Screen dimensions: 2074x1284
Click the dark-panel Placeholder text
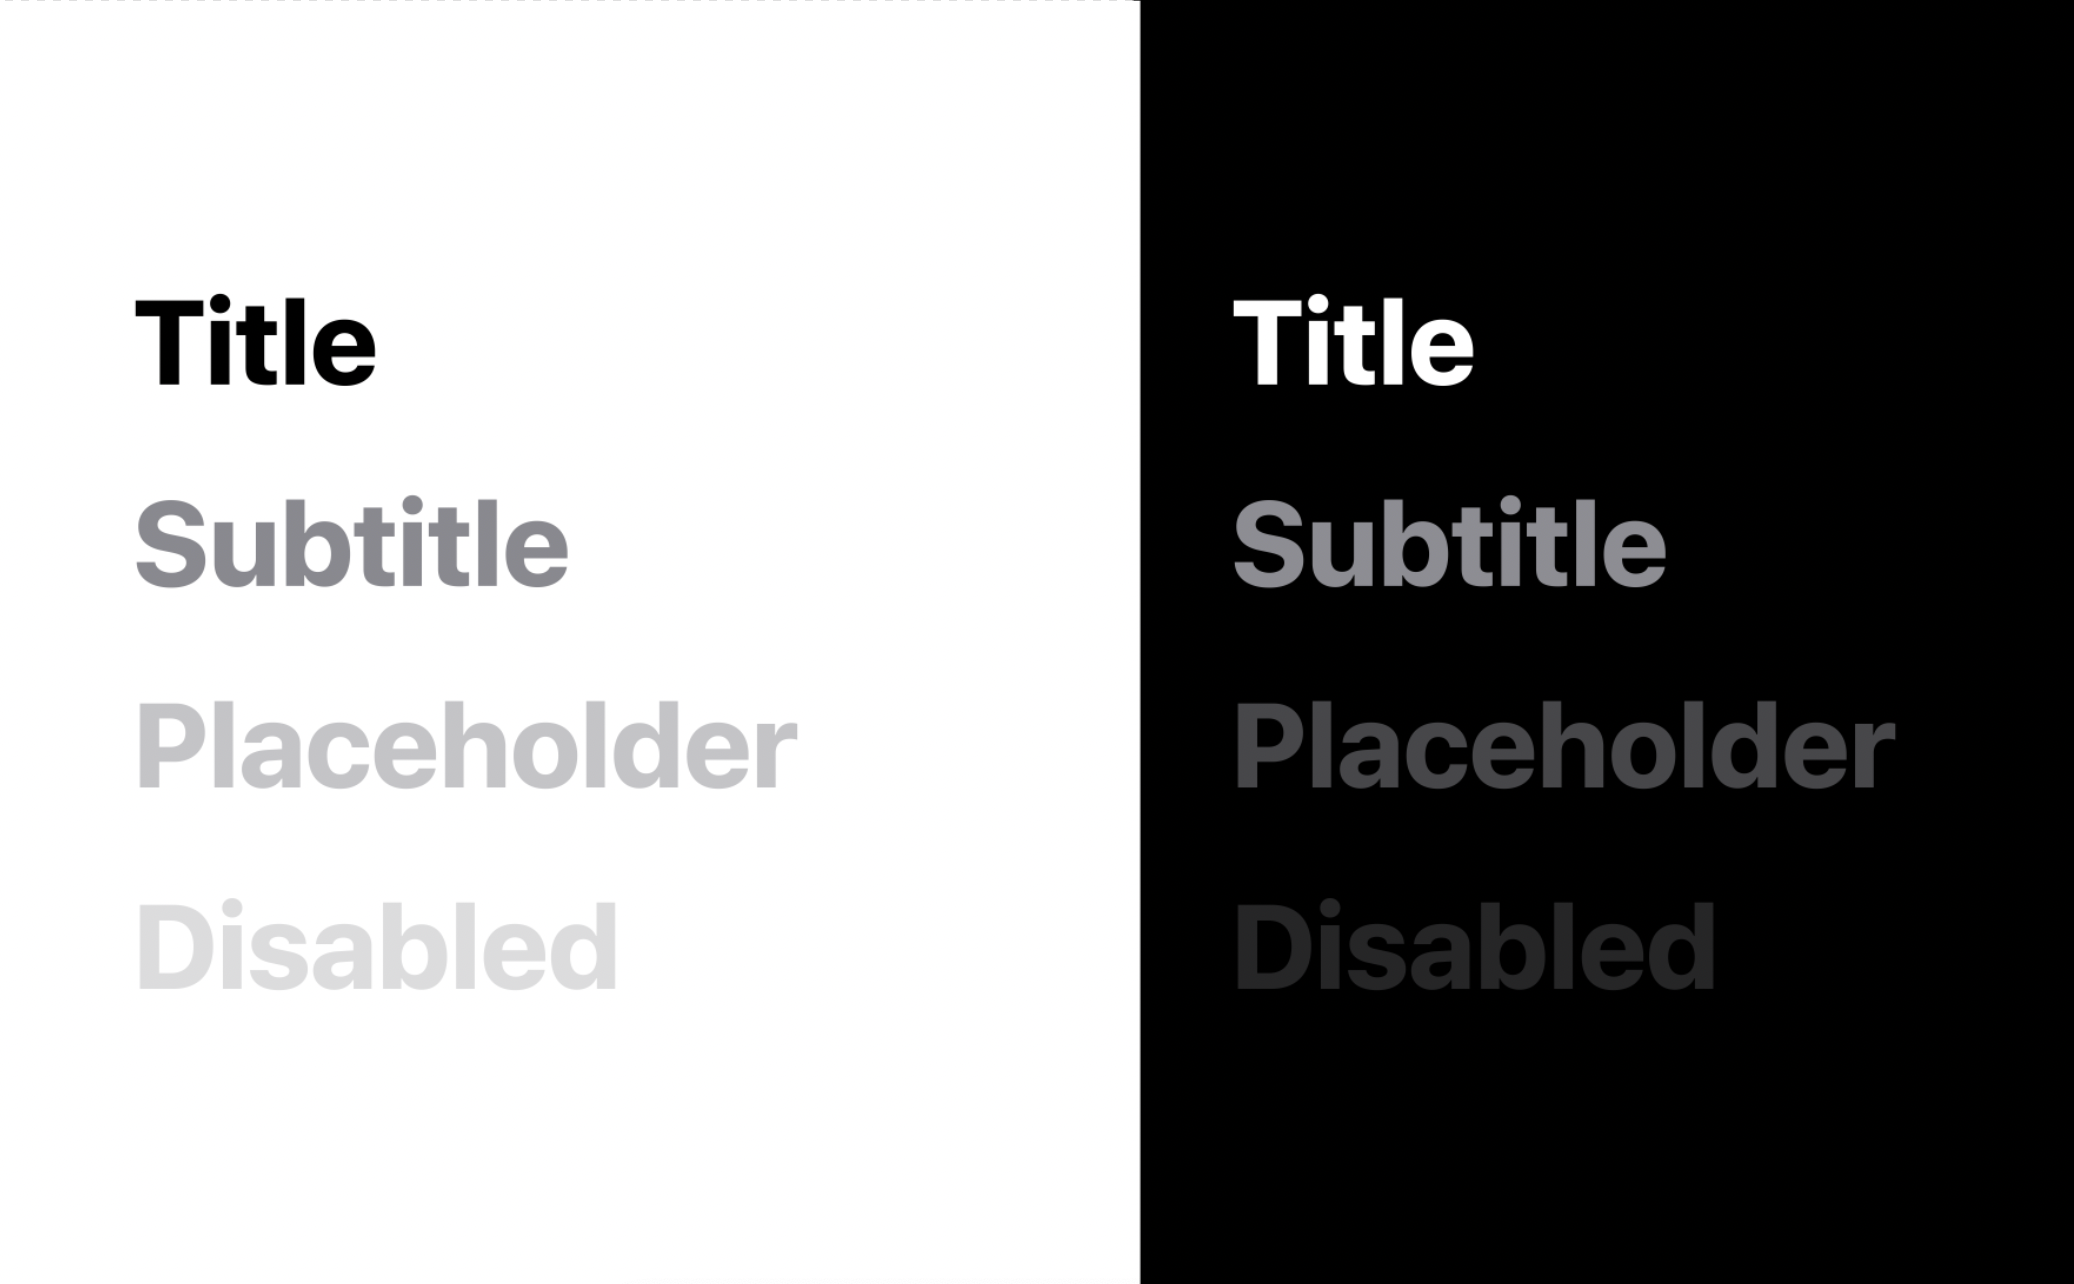(1563, 746)
